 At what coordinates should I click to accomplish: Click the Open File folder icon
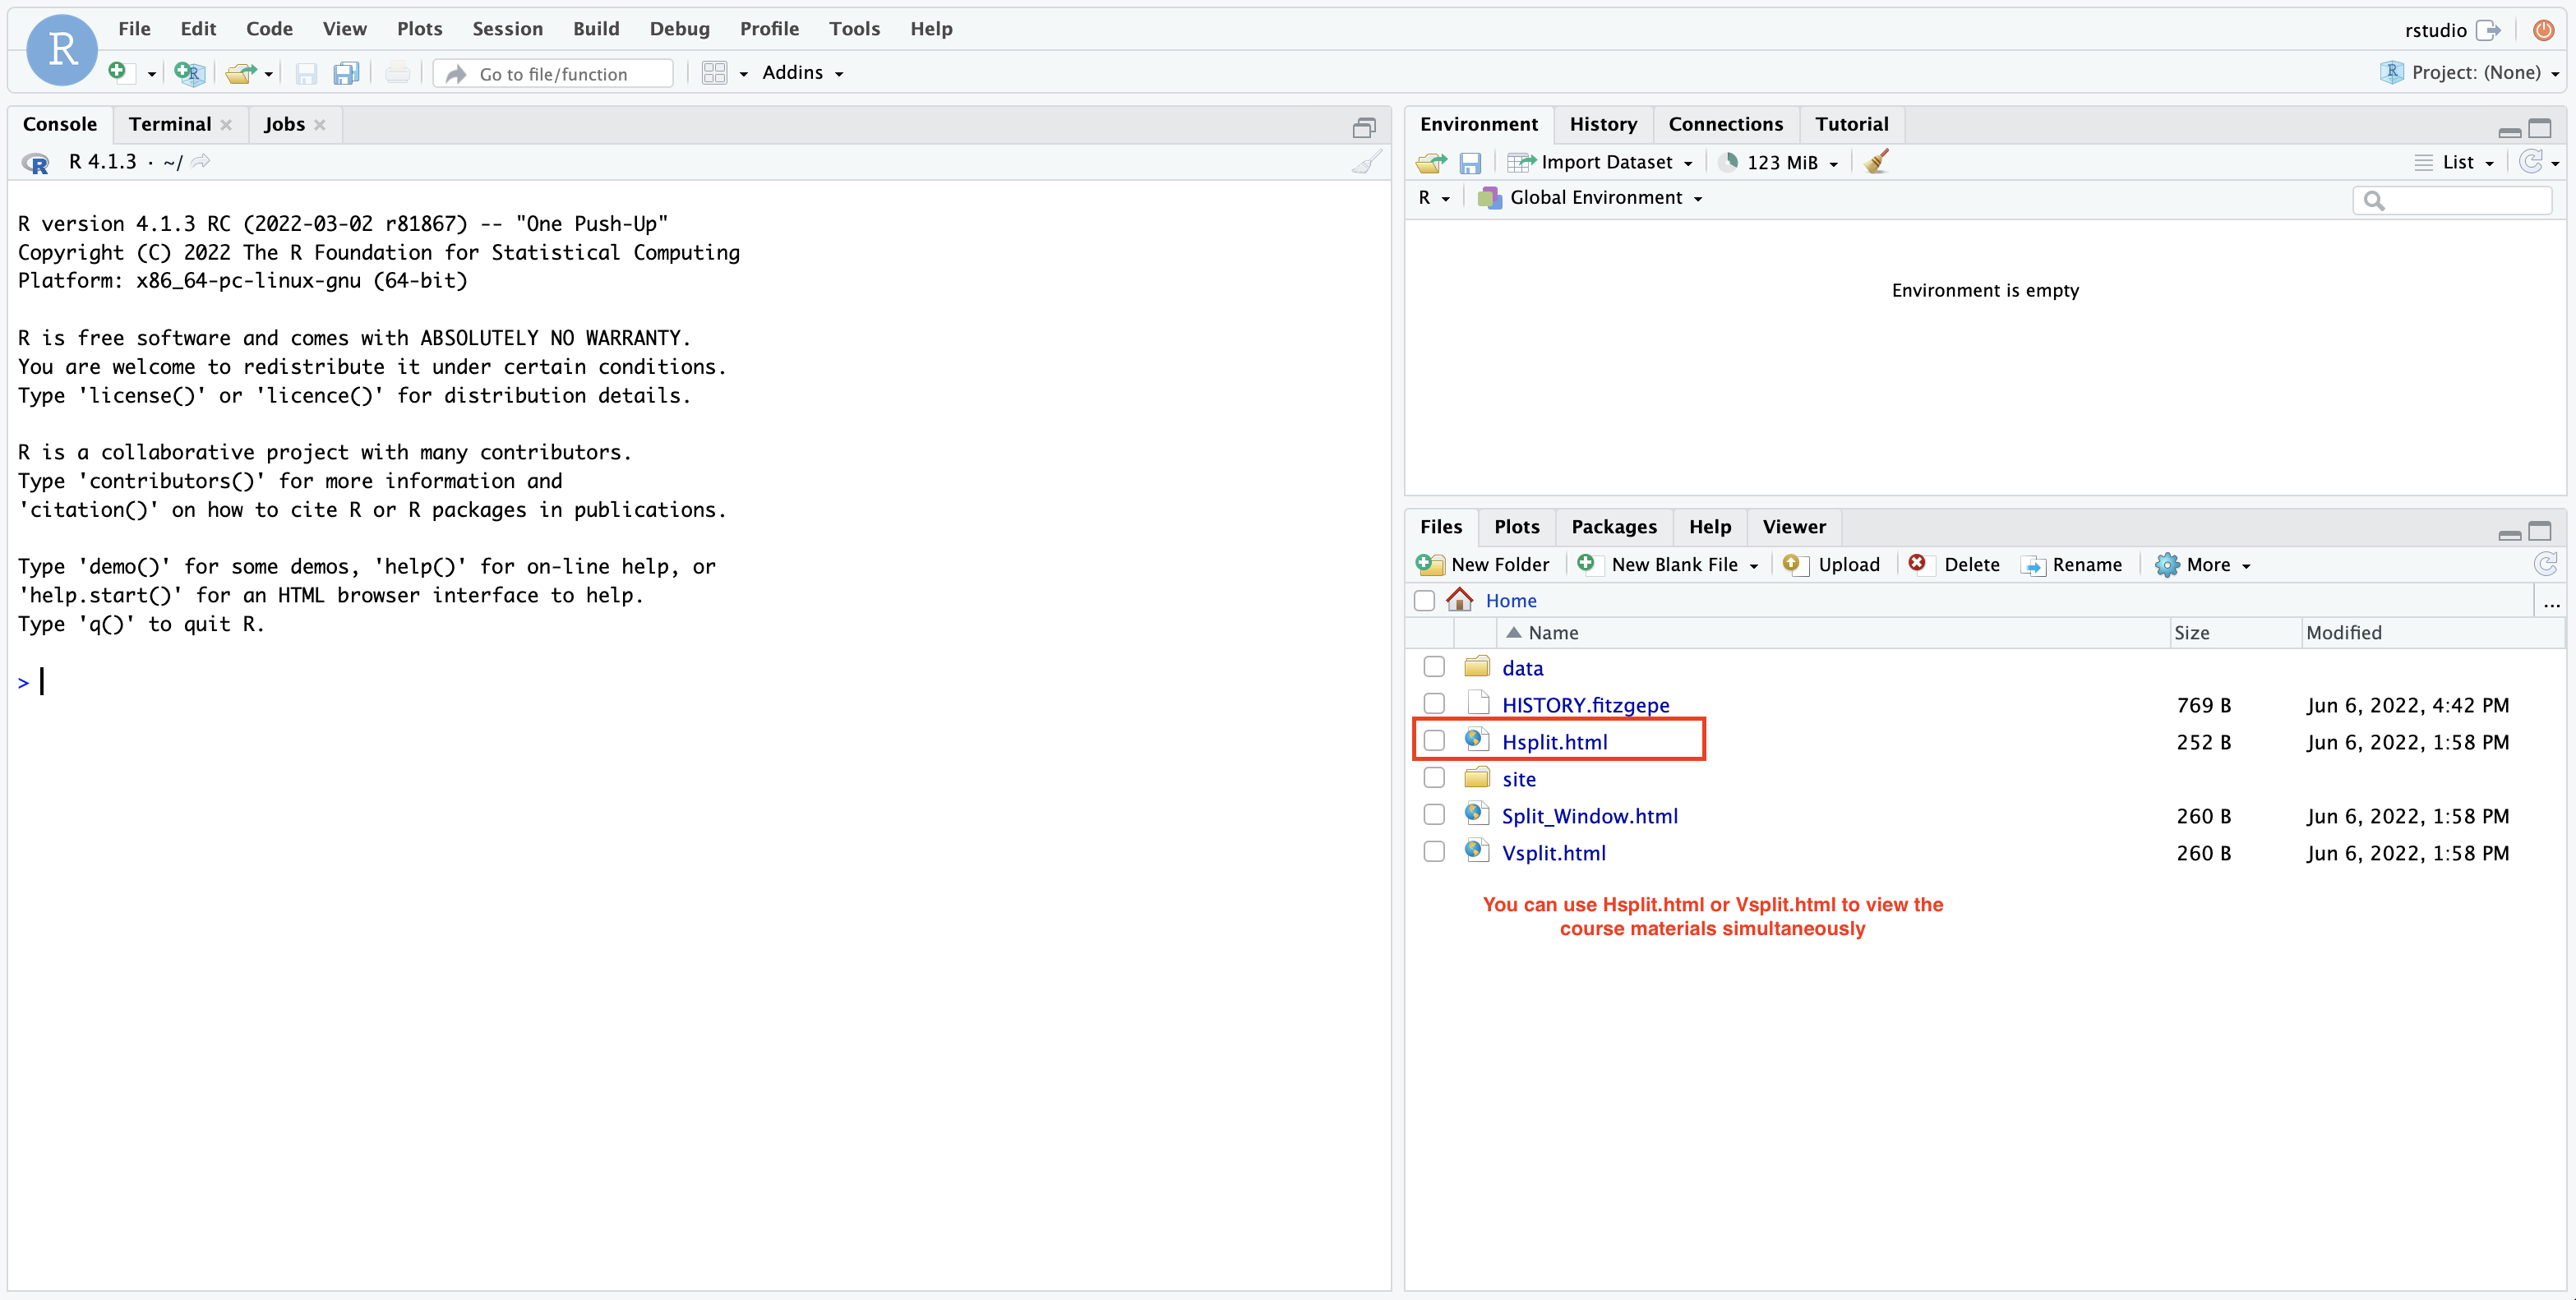coord(240,73)
